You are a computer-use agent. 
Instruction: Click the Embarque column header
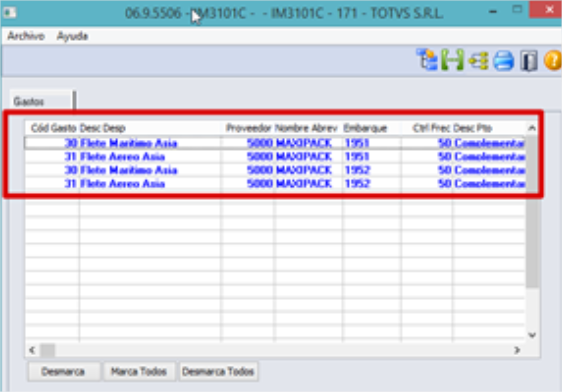[x=372, y=128]
